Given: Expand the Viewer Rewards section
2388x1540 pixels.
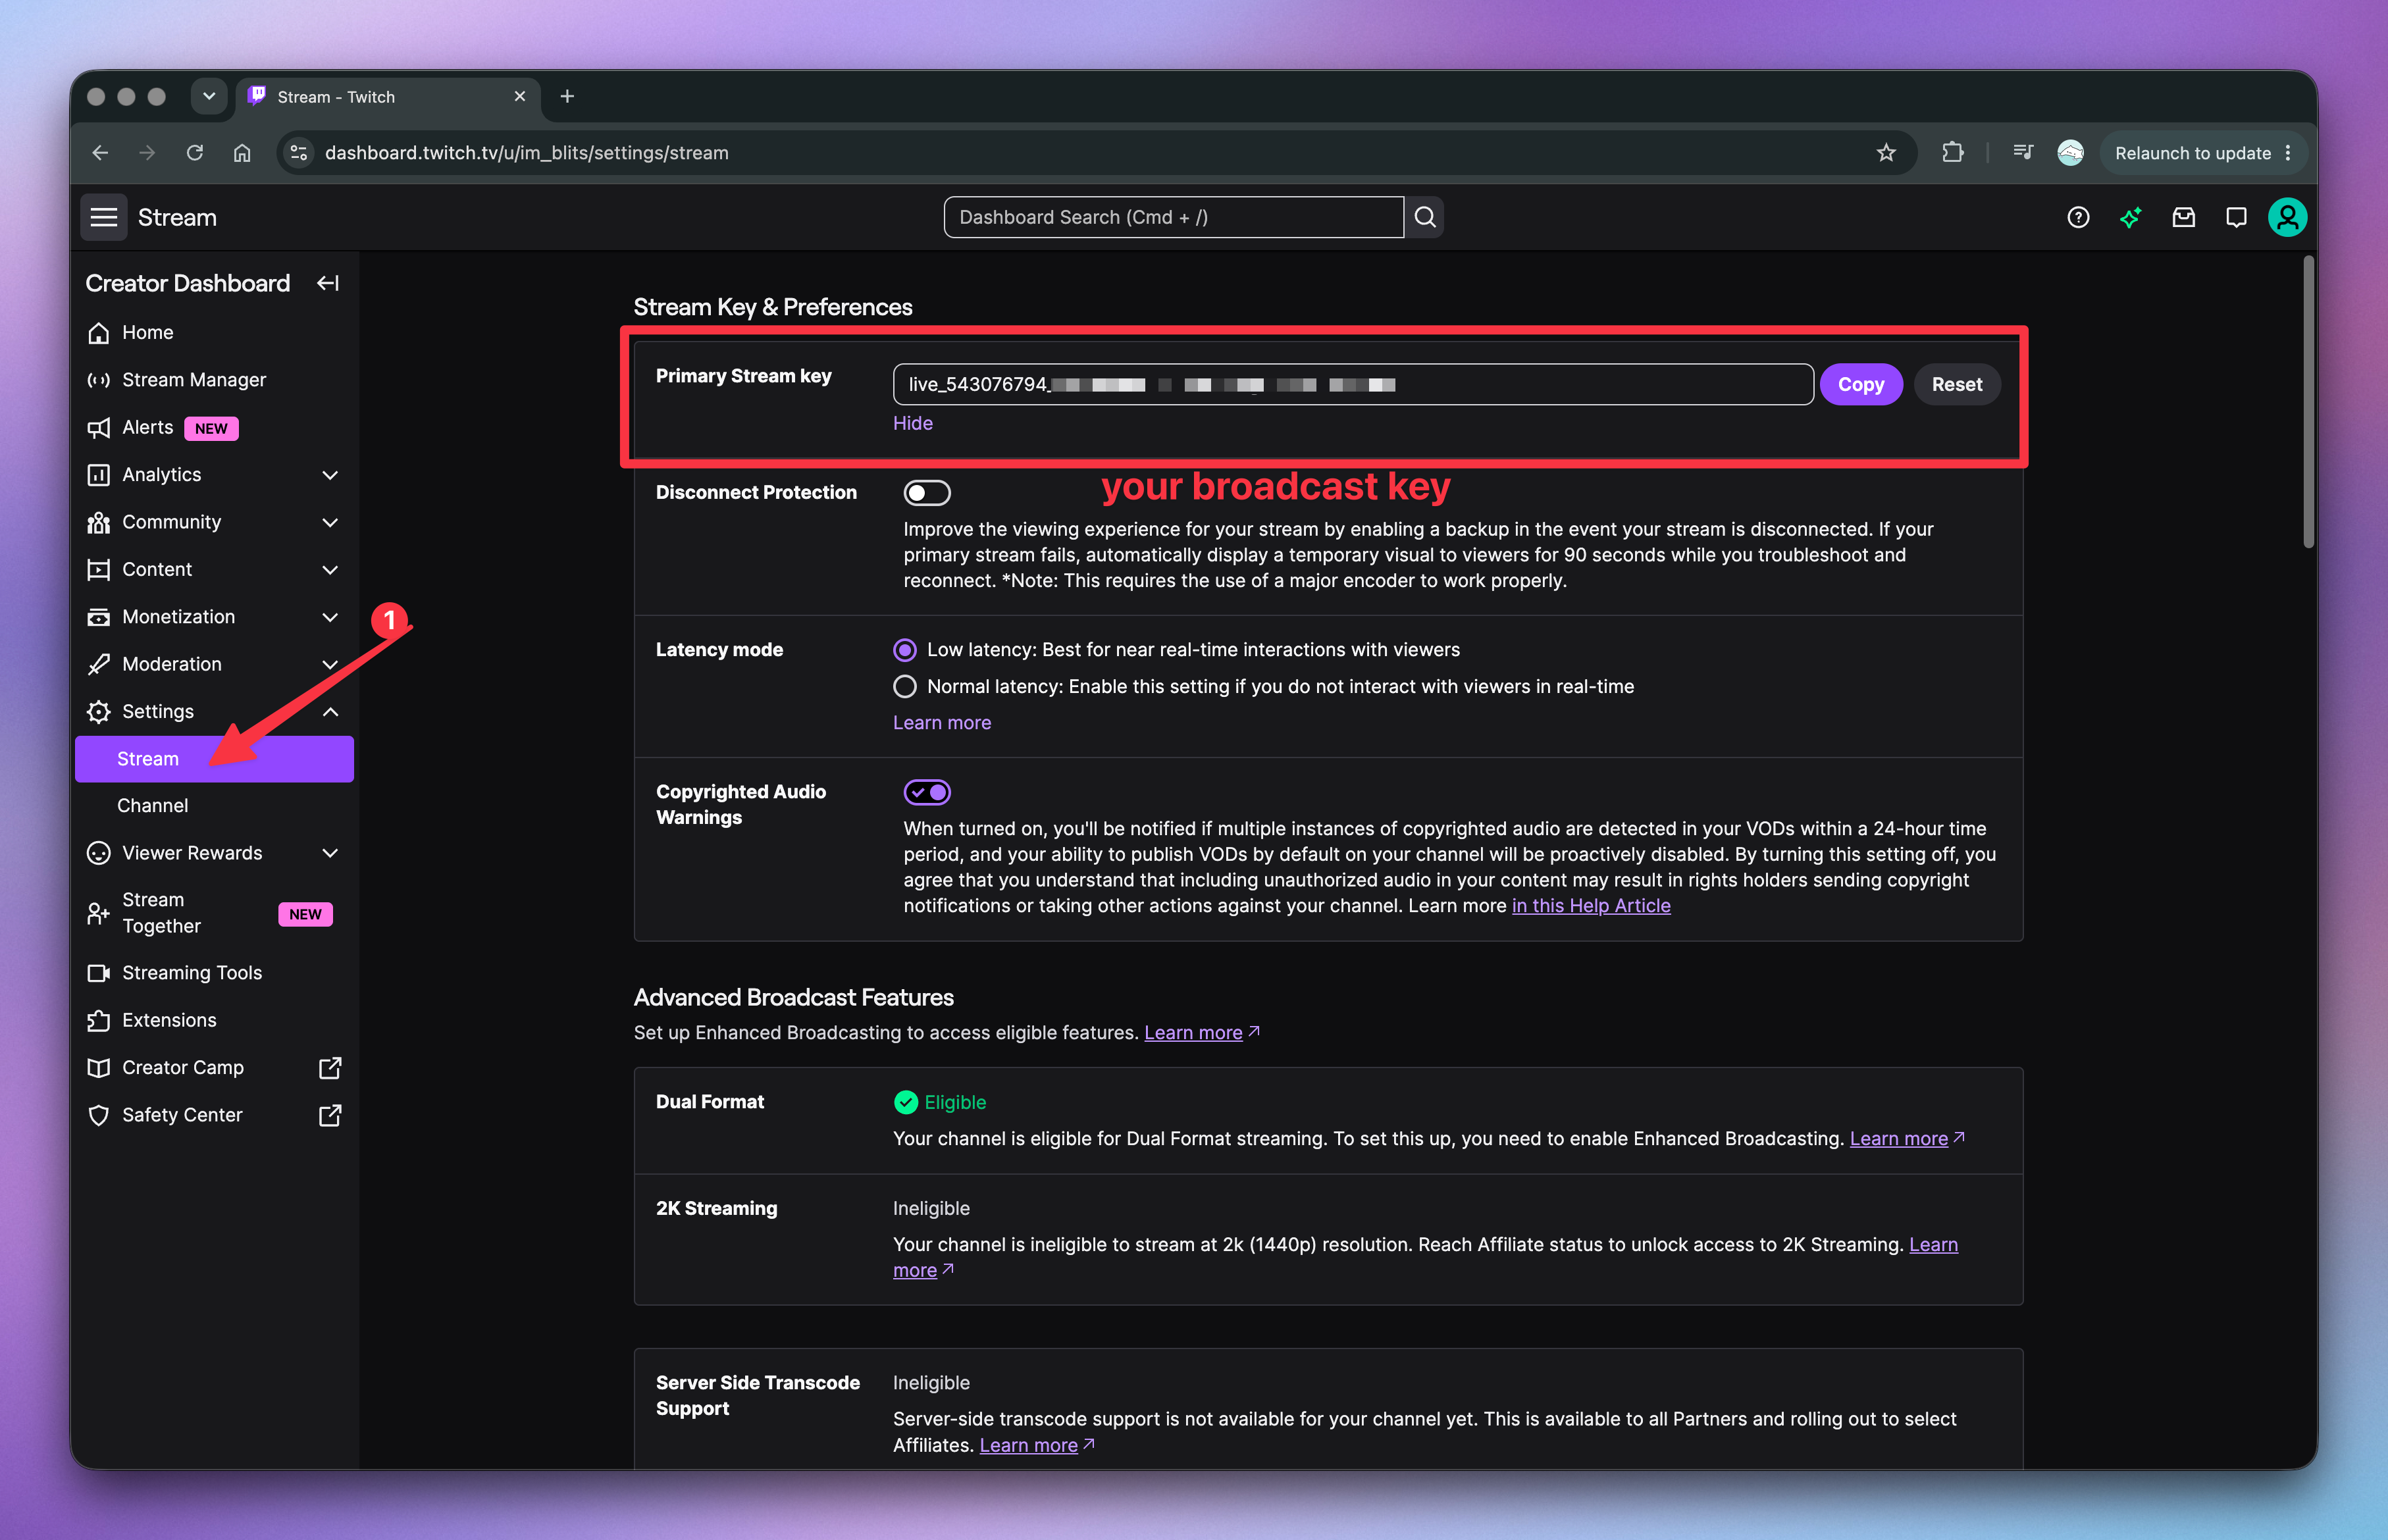Looking at the screenshot, I should (330, 853).
